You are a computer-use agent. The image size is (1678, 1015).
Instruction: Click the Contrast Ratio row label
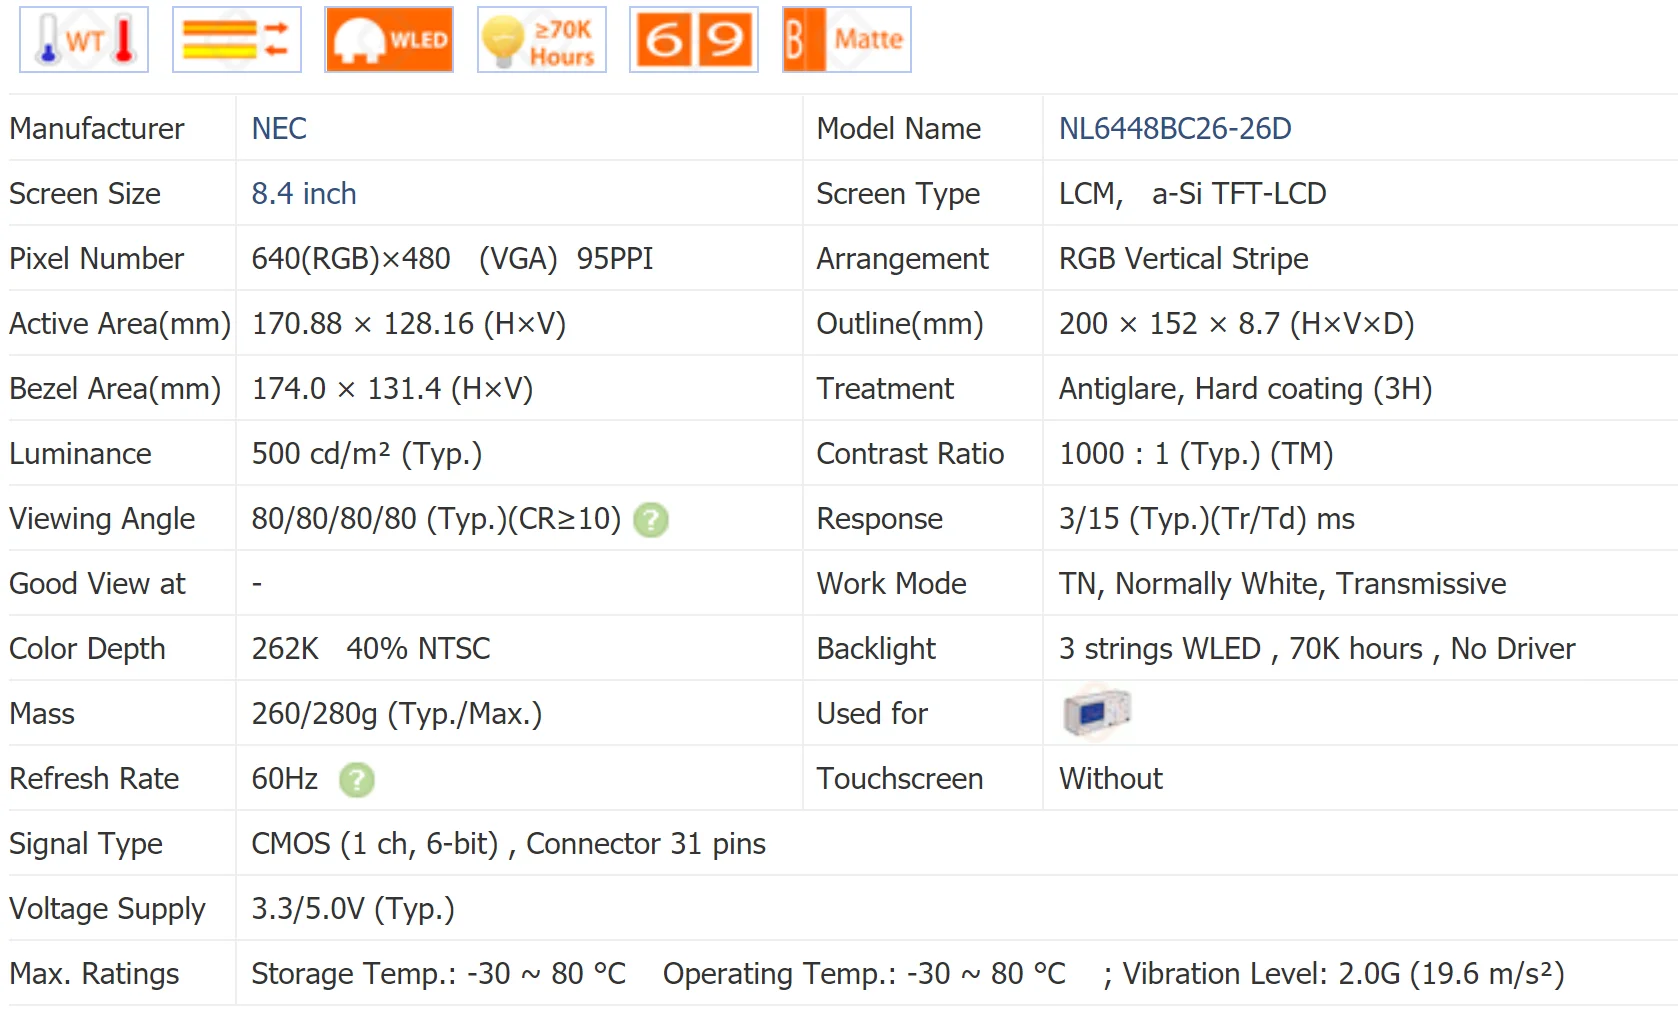[911, 454]
